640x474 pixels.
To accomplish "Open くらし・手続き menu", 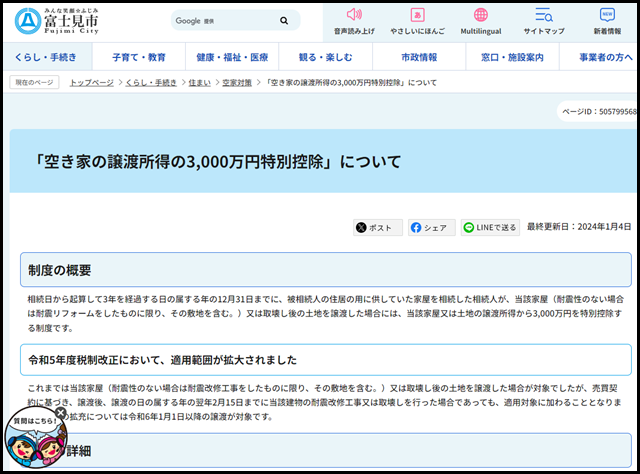I will (46, 57).
